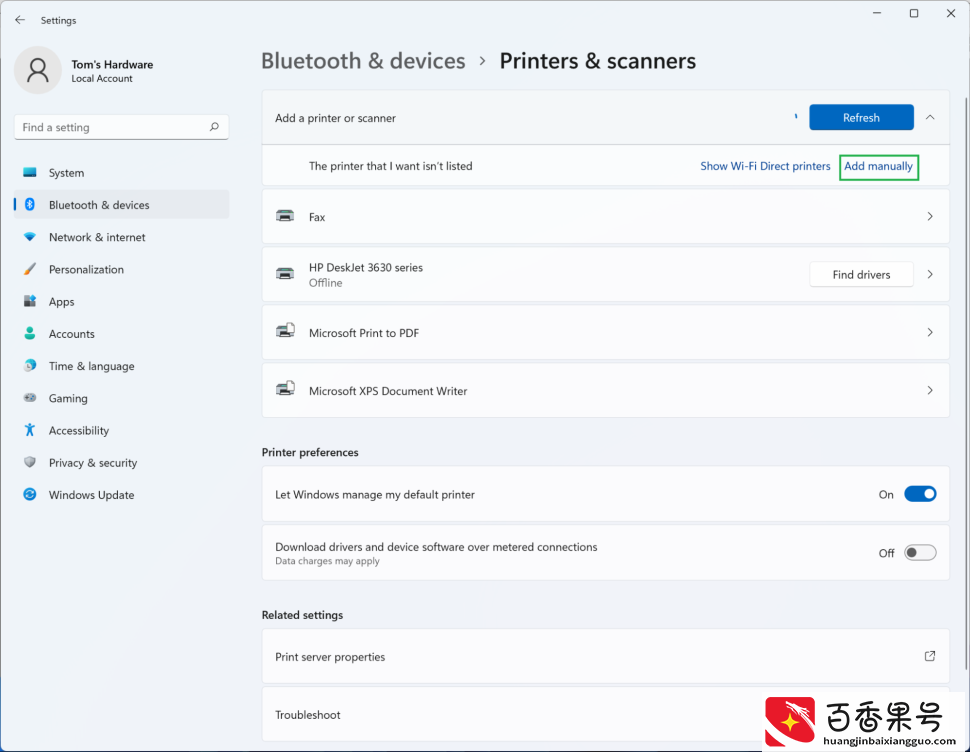The height and width of the screenshot is (752, 970).
Task: Click the Accounts person icon
Action: pos(30,333)
